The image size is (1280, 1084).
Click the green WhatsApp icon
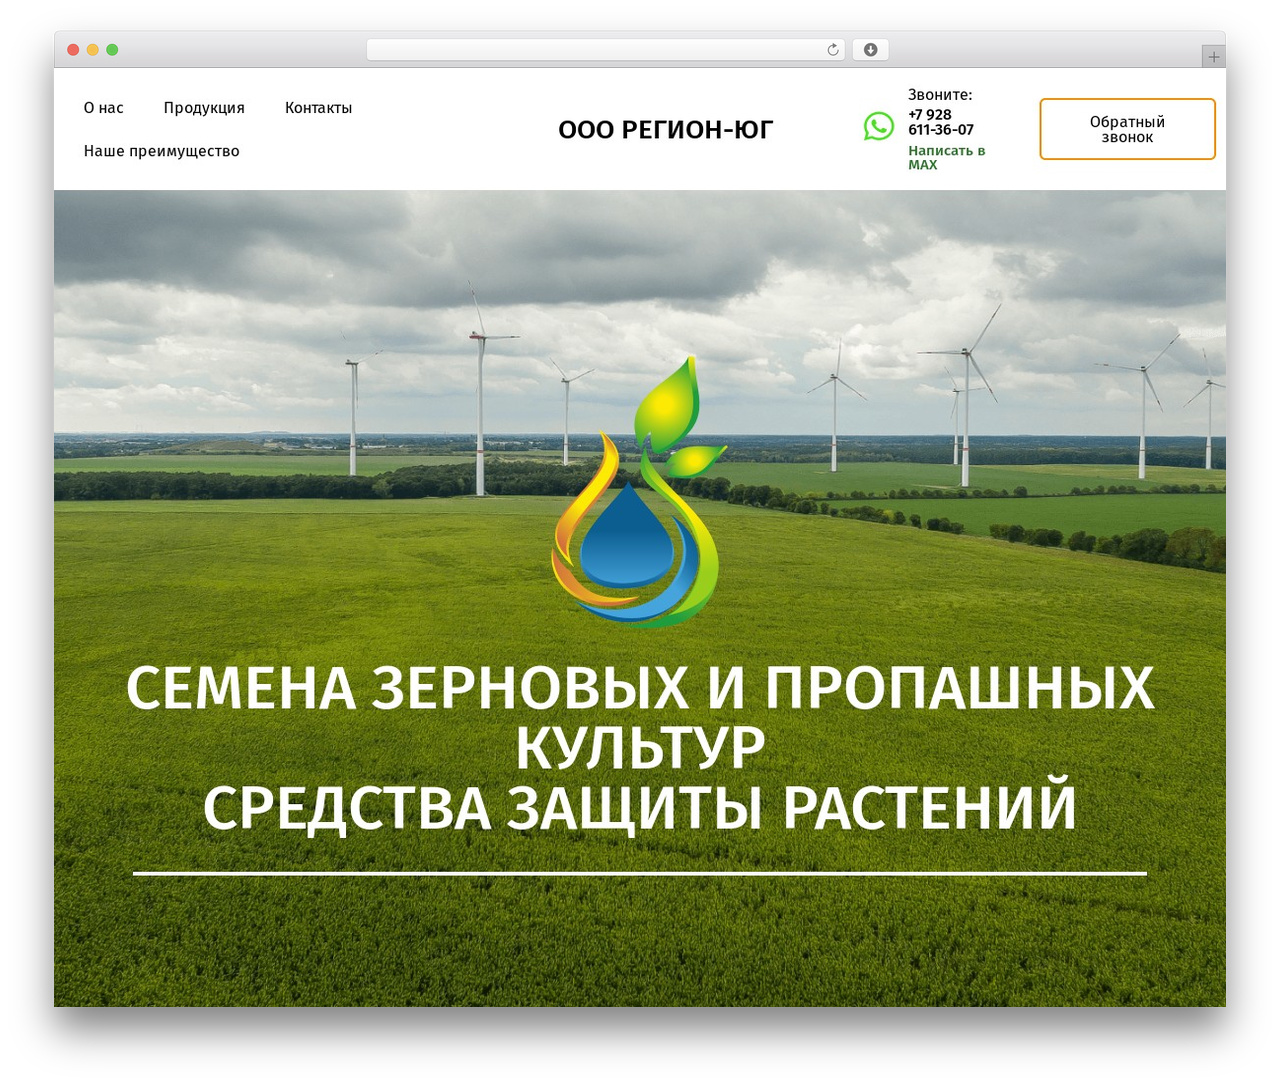click(x=879, y=126)
